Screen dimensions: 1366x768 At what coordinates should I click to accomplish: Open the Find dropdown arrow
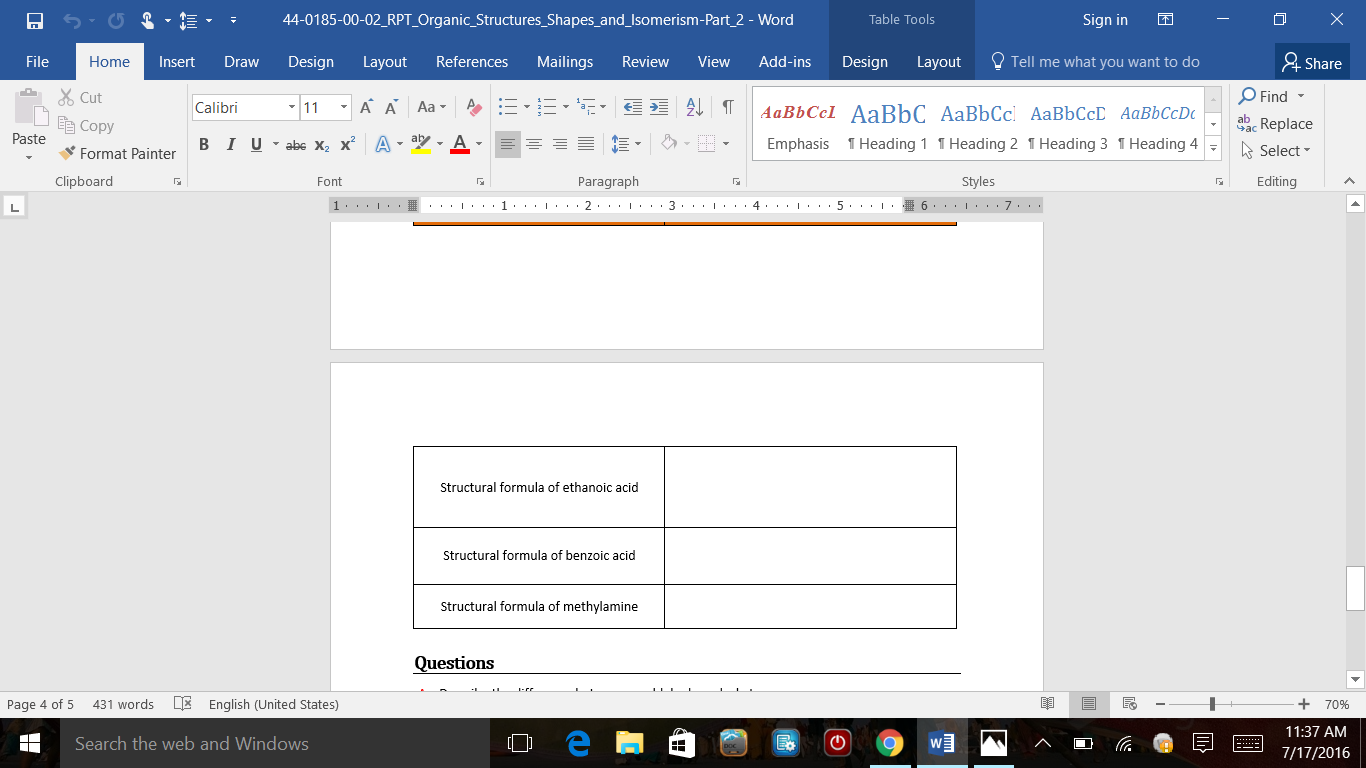(x=1301, y=96)
